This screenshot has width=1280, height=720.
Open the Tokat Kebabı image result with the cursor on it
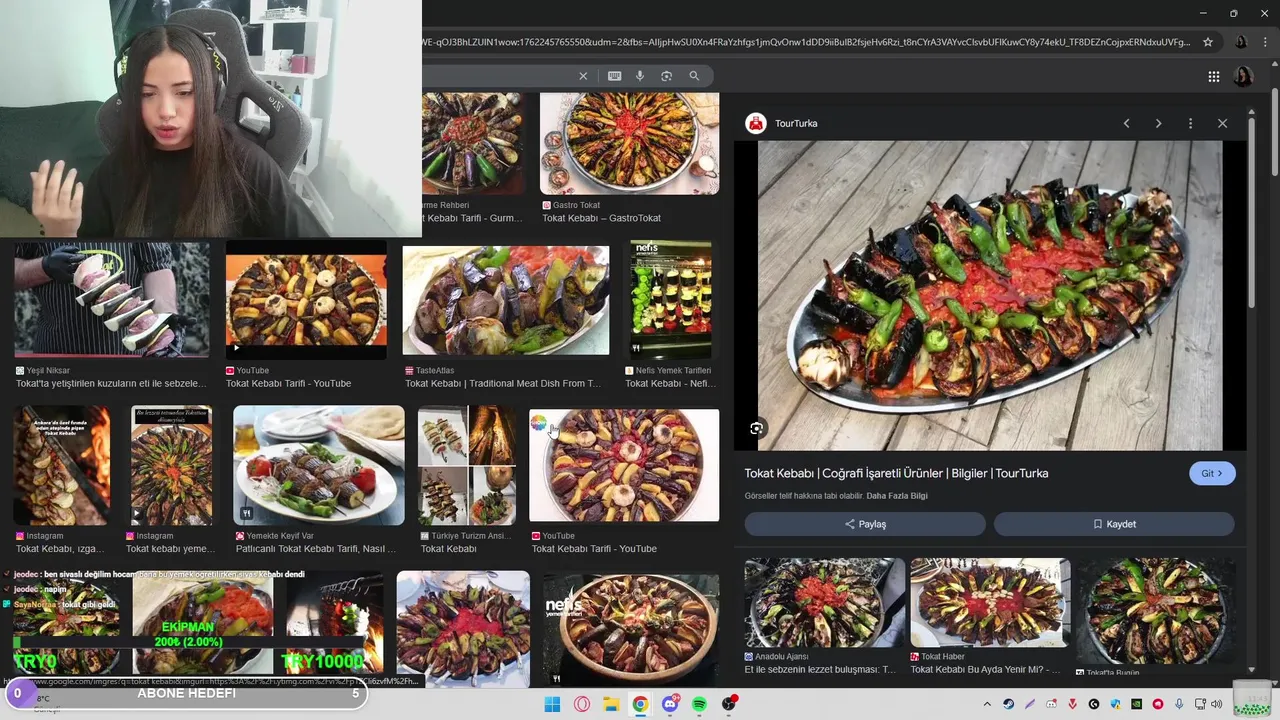click(624, 465)
